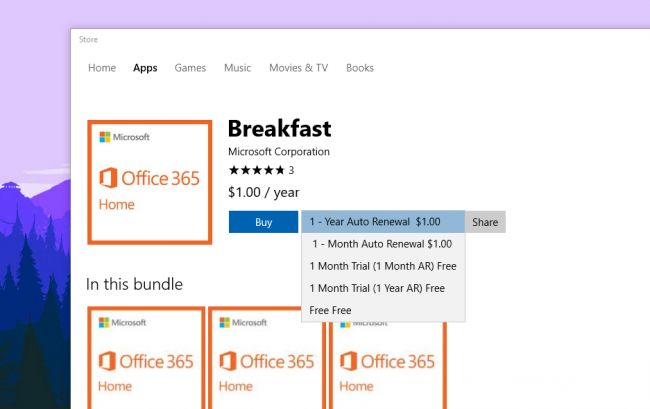This screenshot has width=650, height=409.
Task: Click the Breakfast app title
Action: [280, 128]
